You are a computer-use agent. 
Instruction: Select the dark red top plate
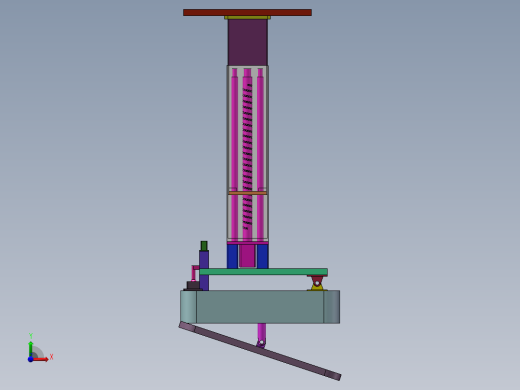point(247,13)
